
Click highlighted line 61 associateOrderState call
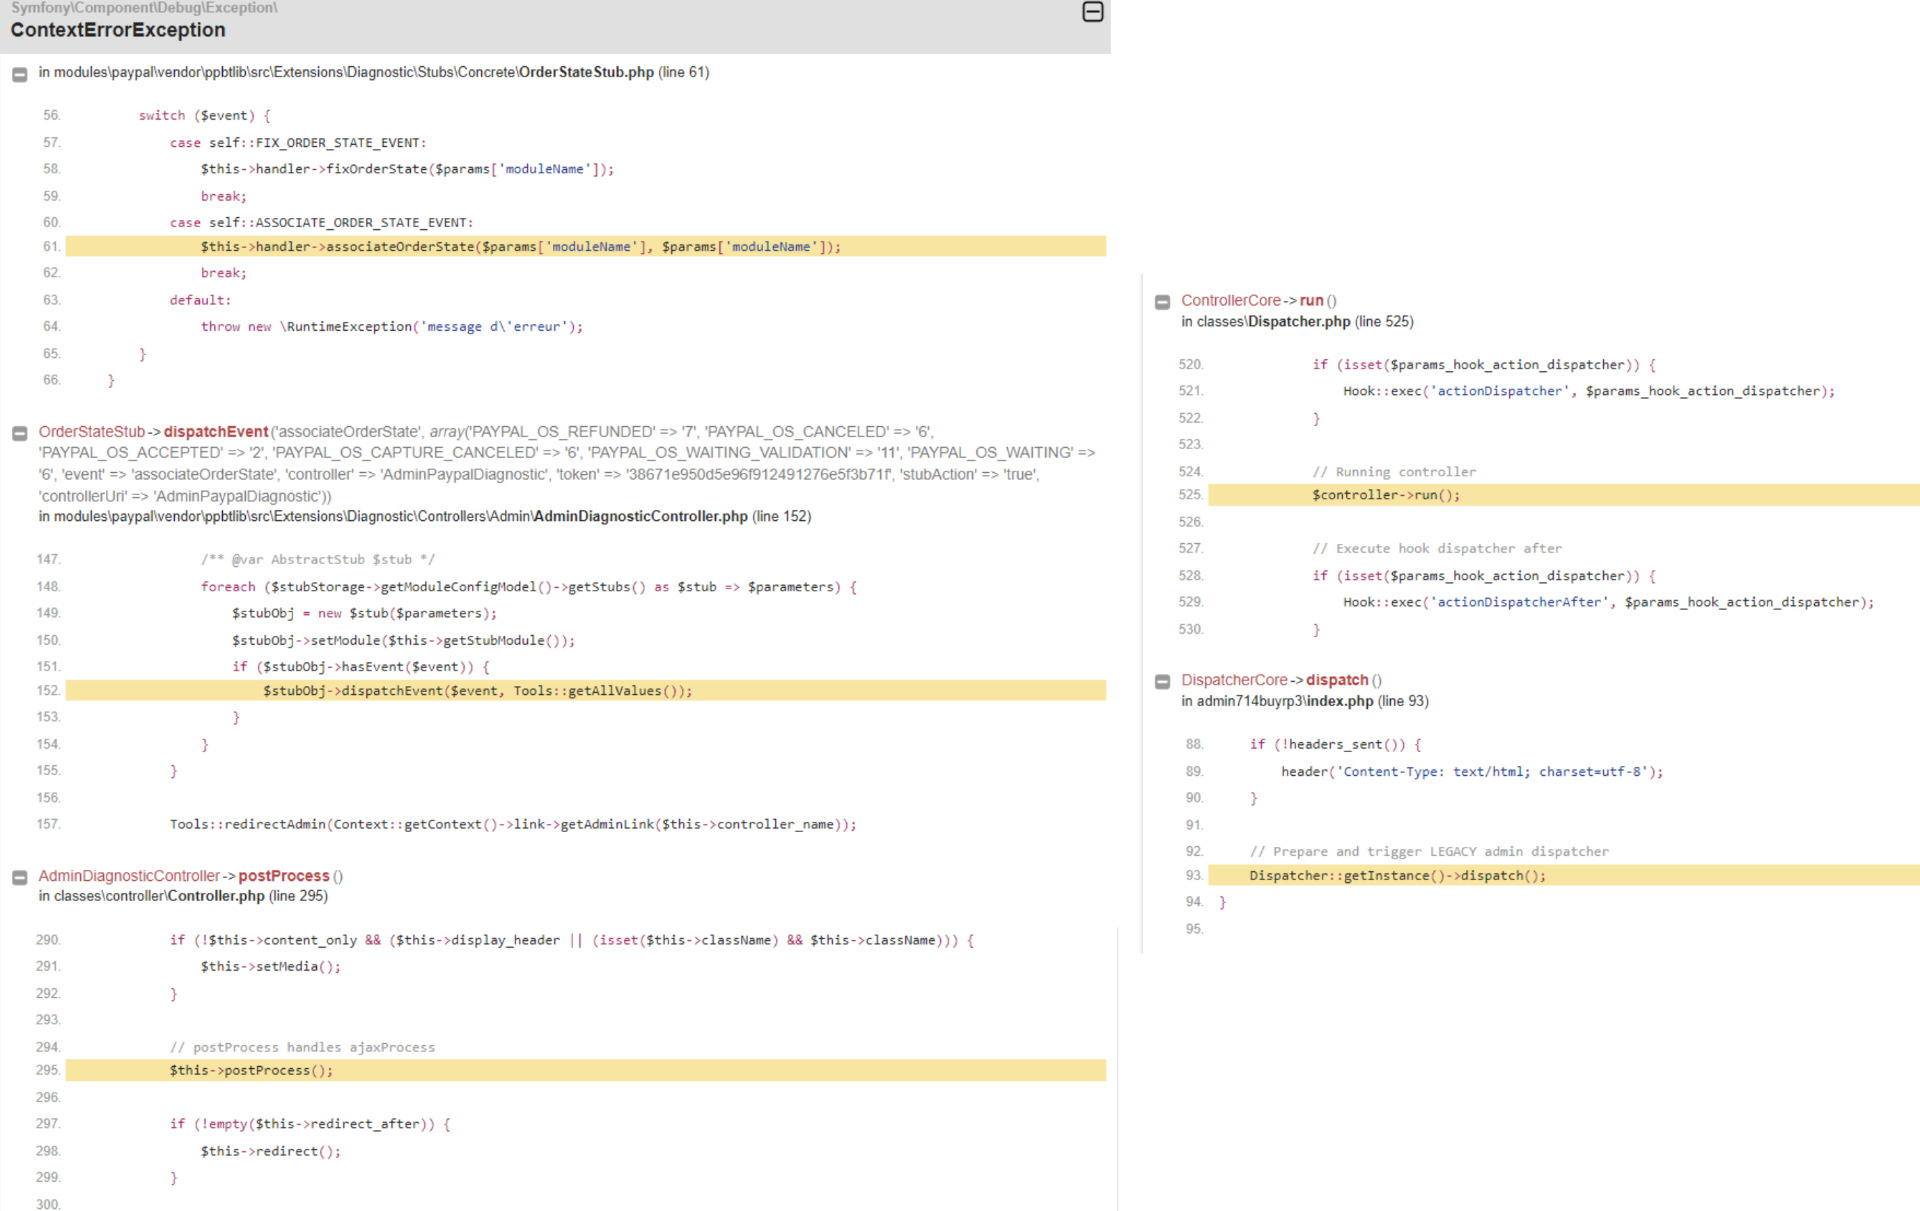click(586, 246)
